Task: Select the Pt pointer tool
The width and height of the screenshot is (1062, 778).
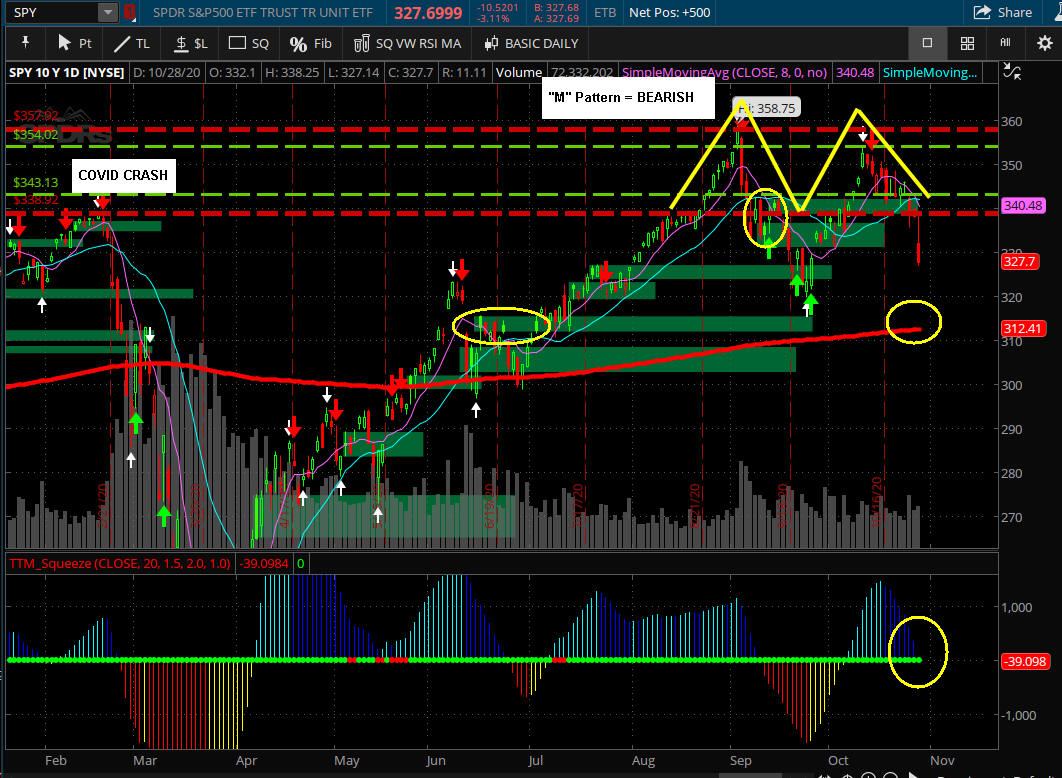Action: (75, 43)
